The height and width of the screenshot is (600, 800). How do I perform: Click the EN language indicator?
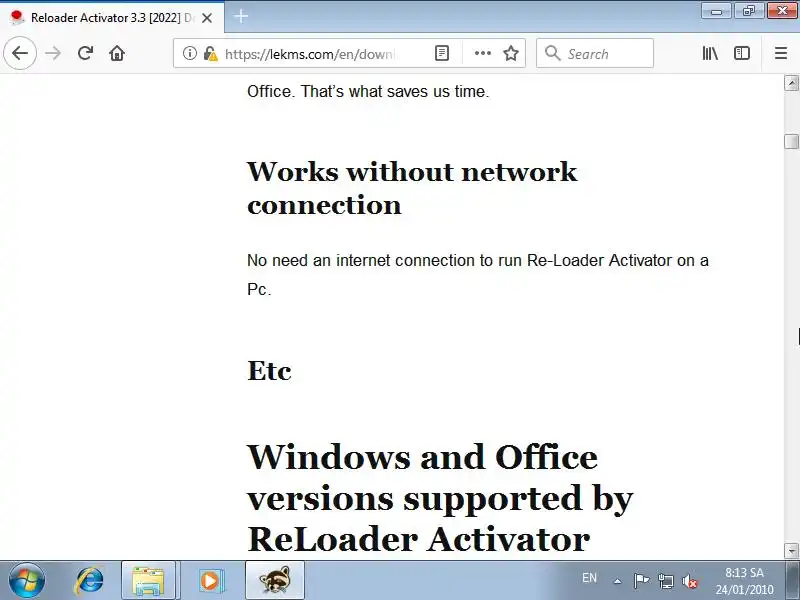pos(589,578)
